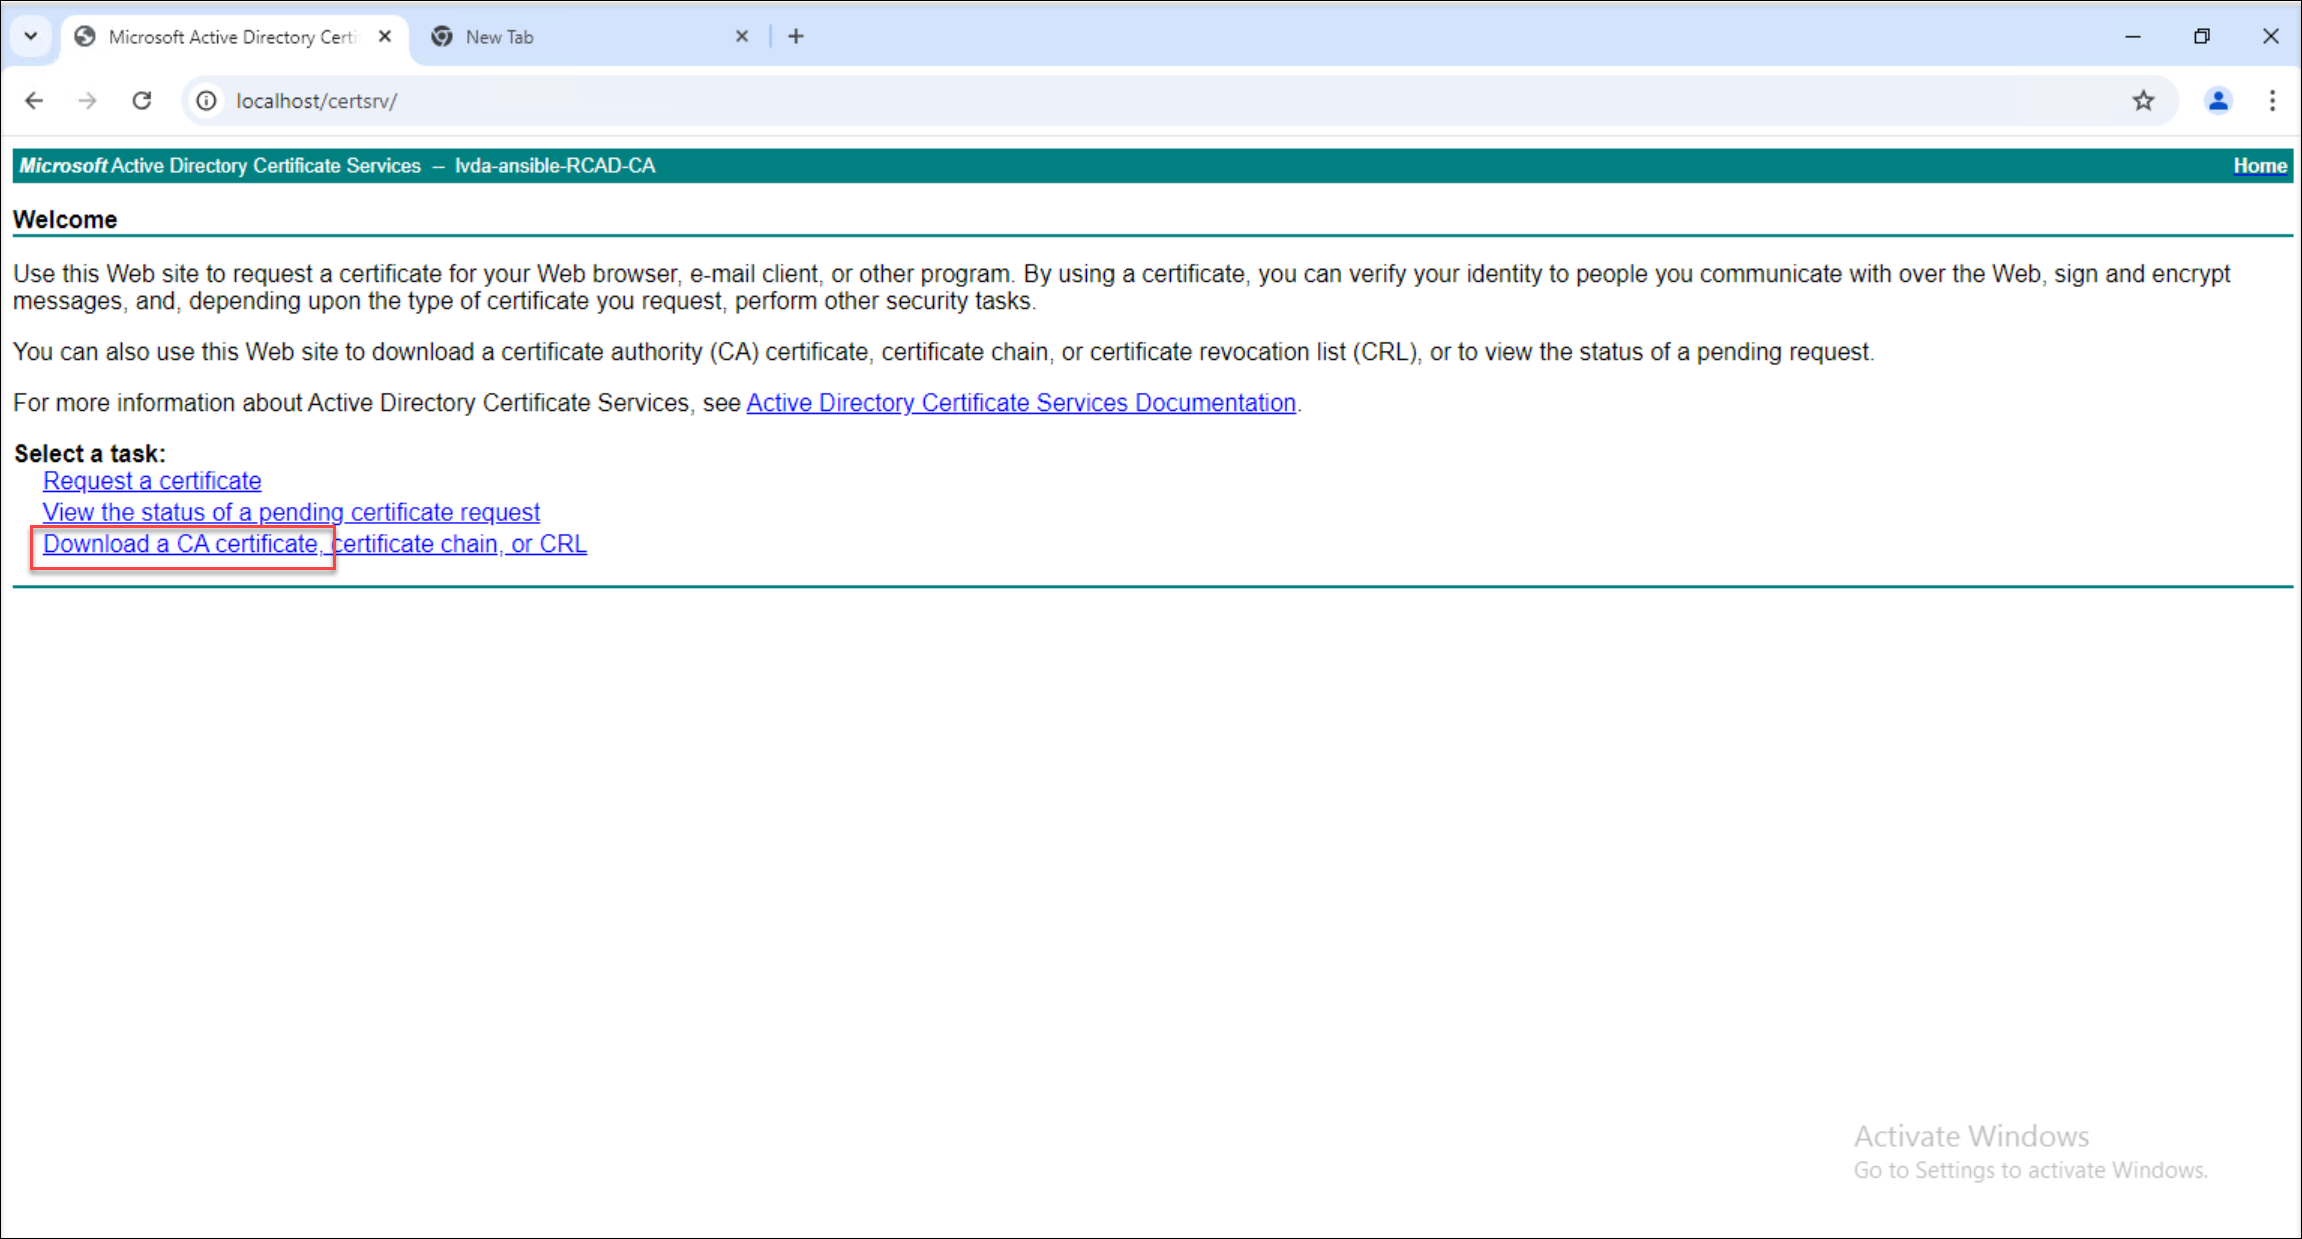The image size is (2302, 1239).
Task: Open the browser overflow menu for more tools
Action: pyautogui.click(x=2272, y=100)
